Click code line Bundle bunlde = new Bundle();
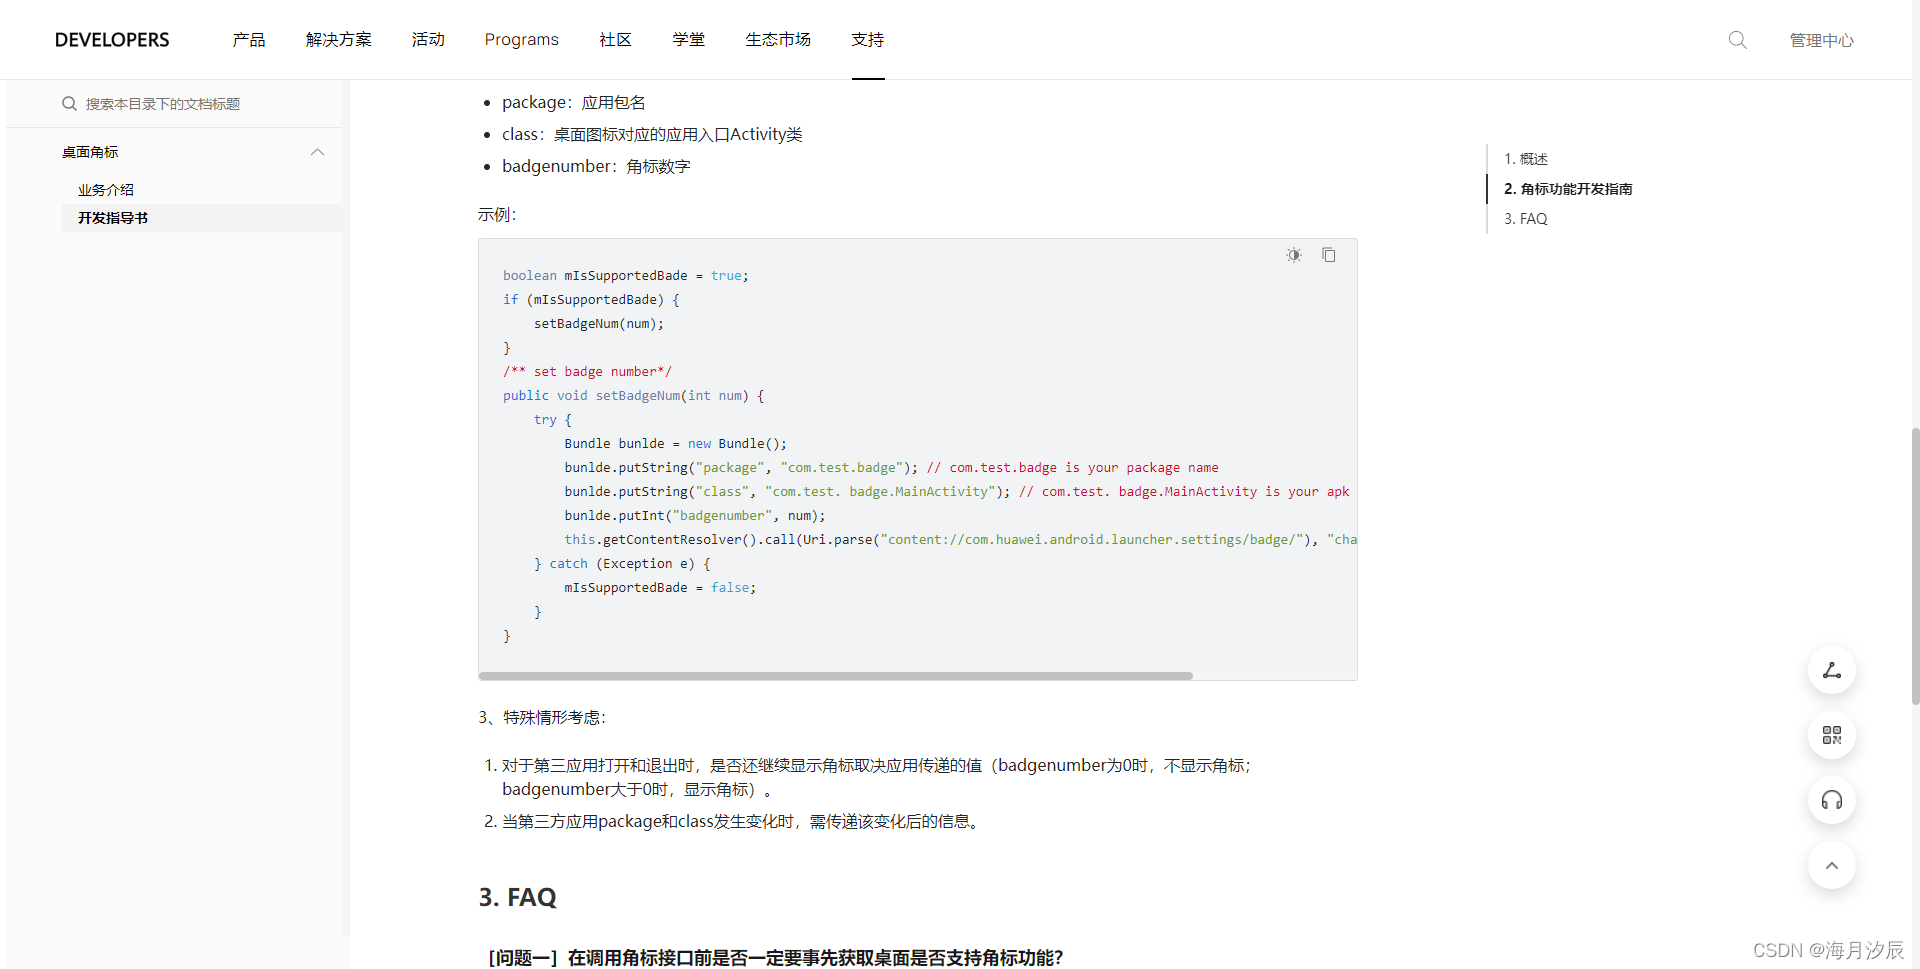Screen dimensions: 1920x969 click(676, 444)
